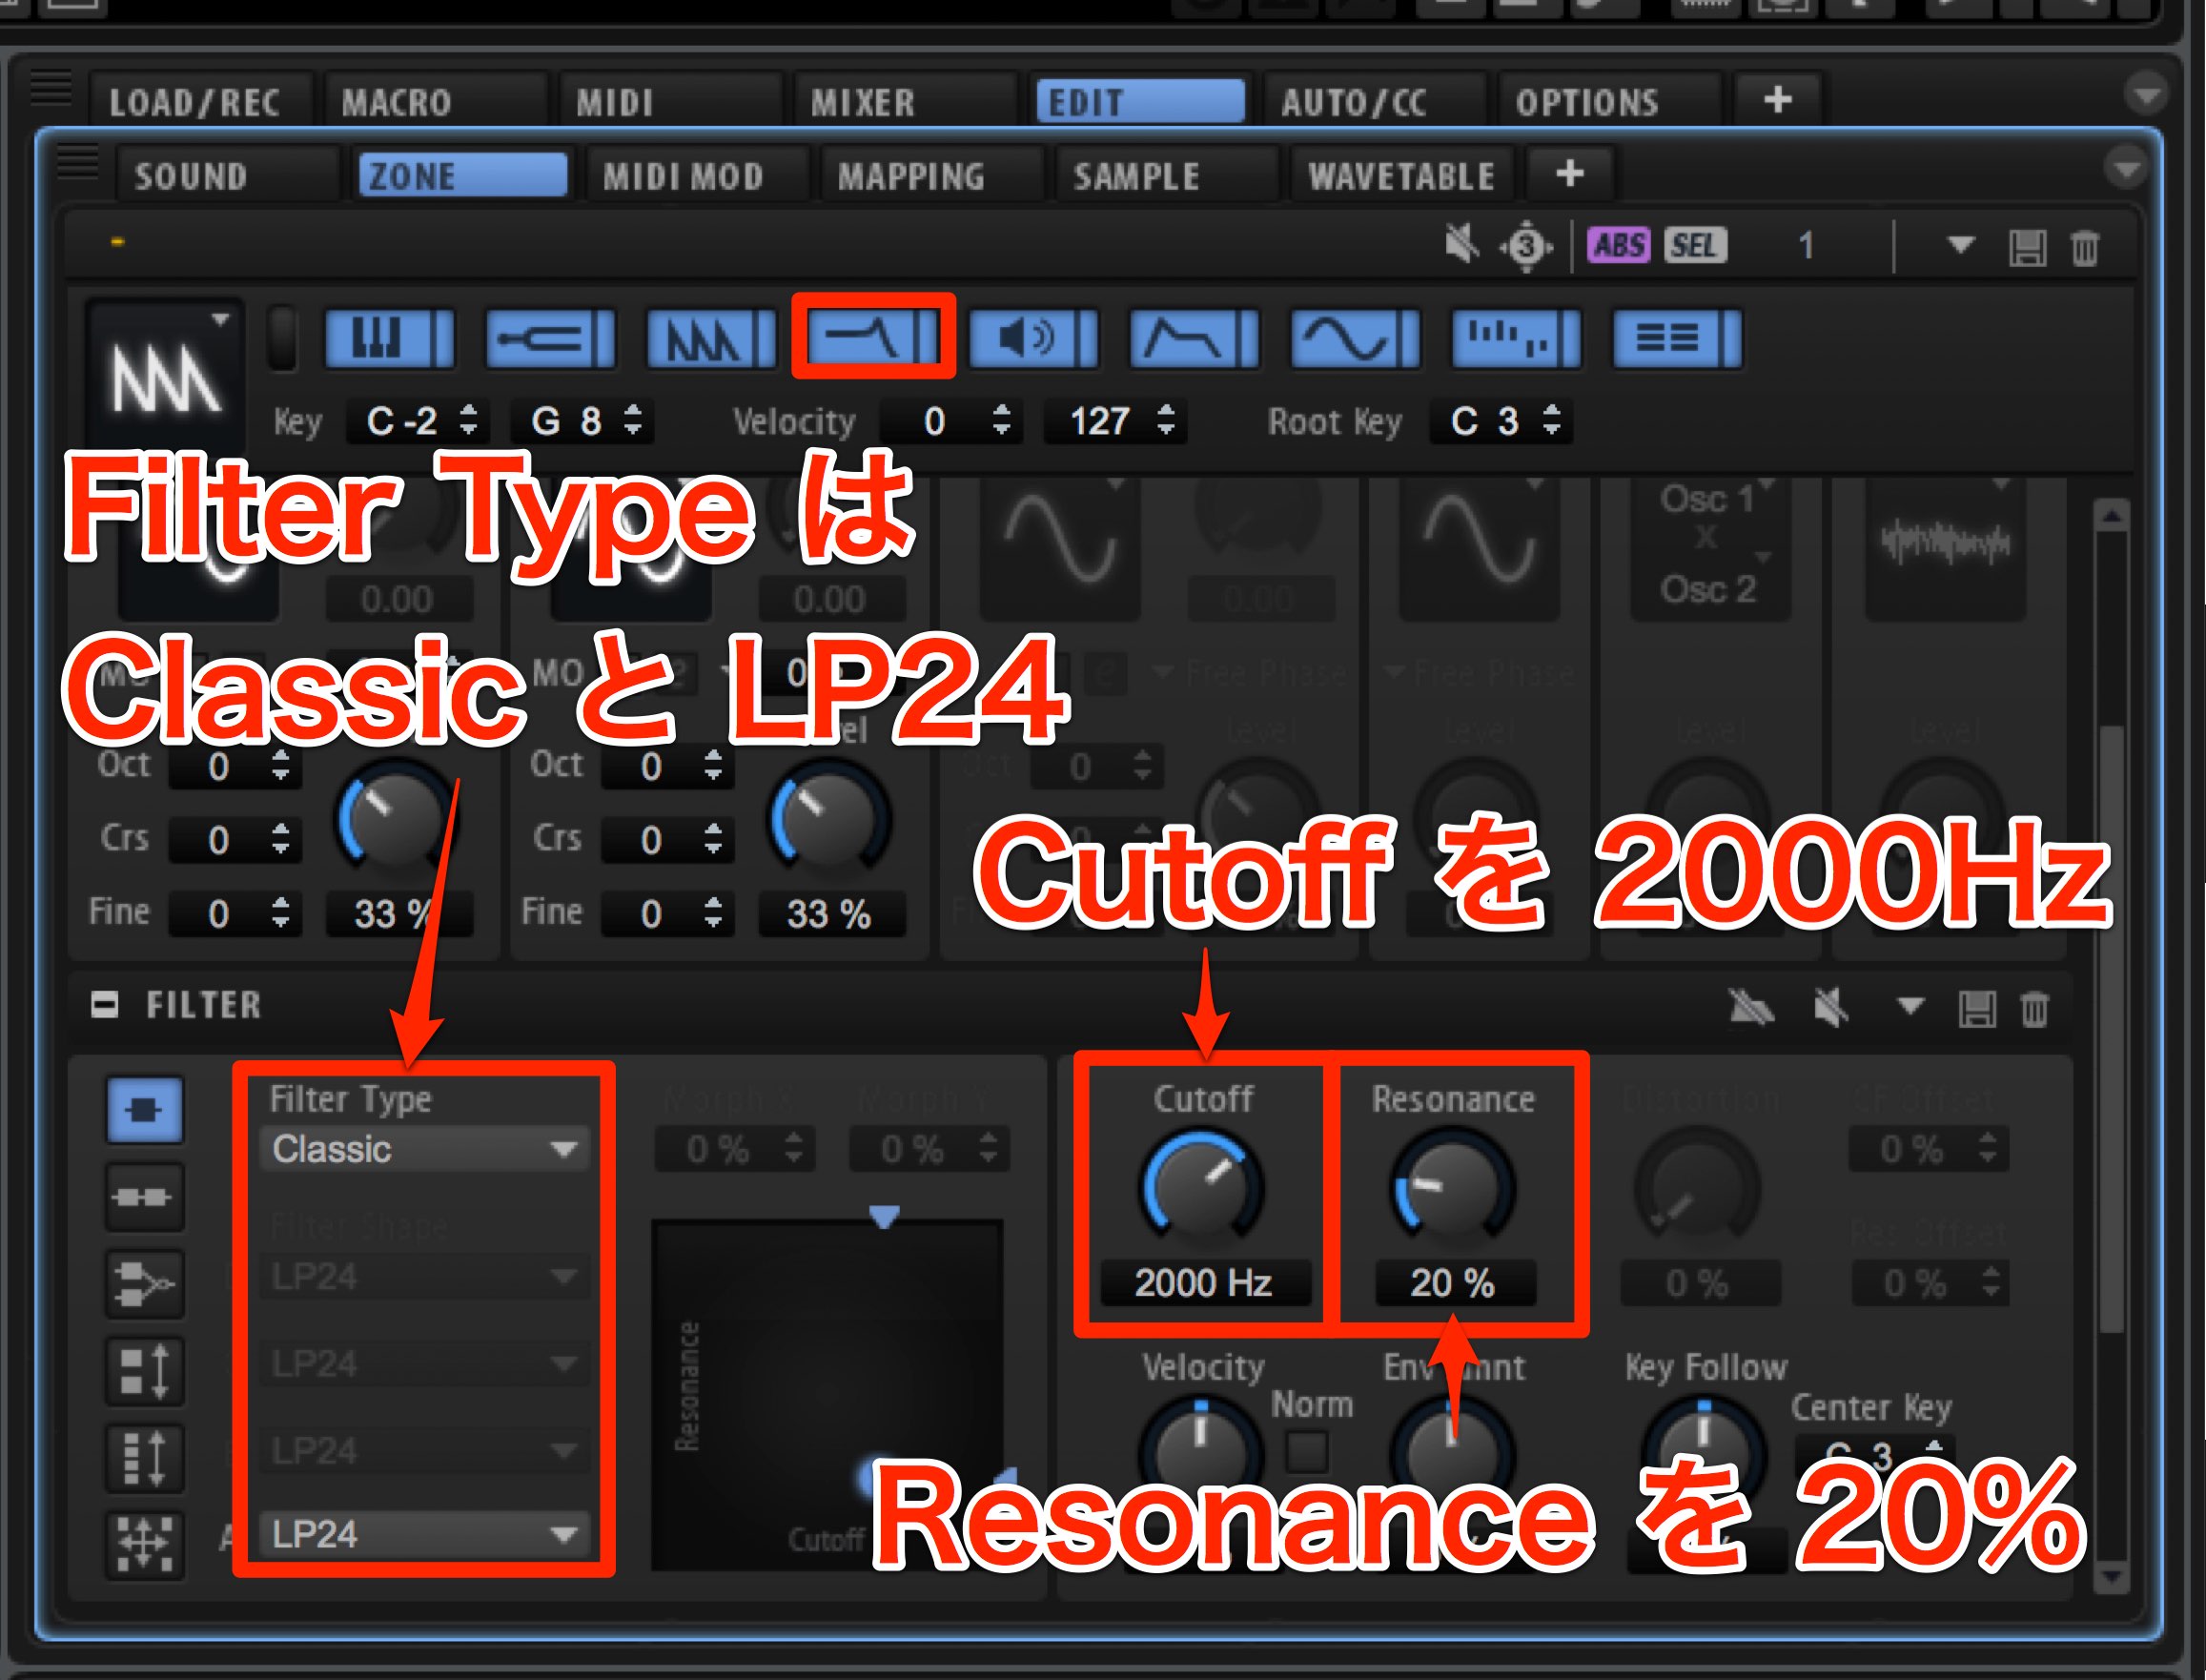Mute the zone in the toolbar
The image size is (2206, 1680).
point(1462,244)
